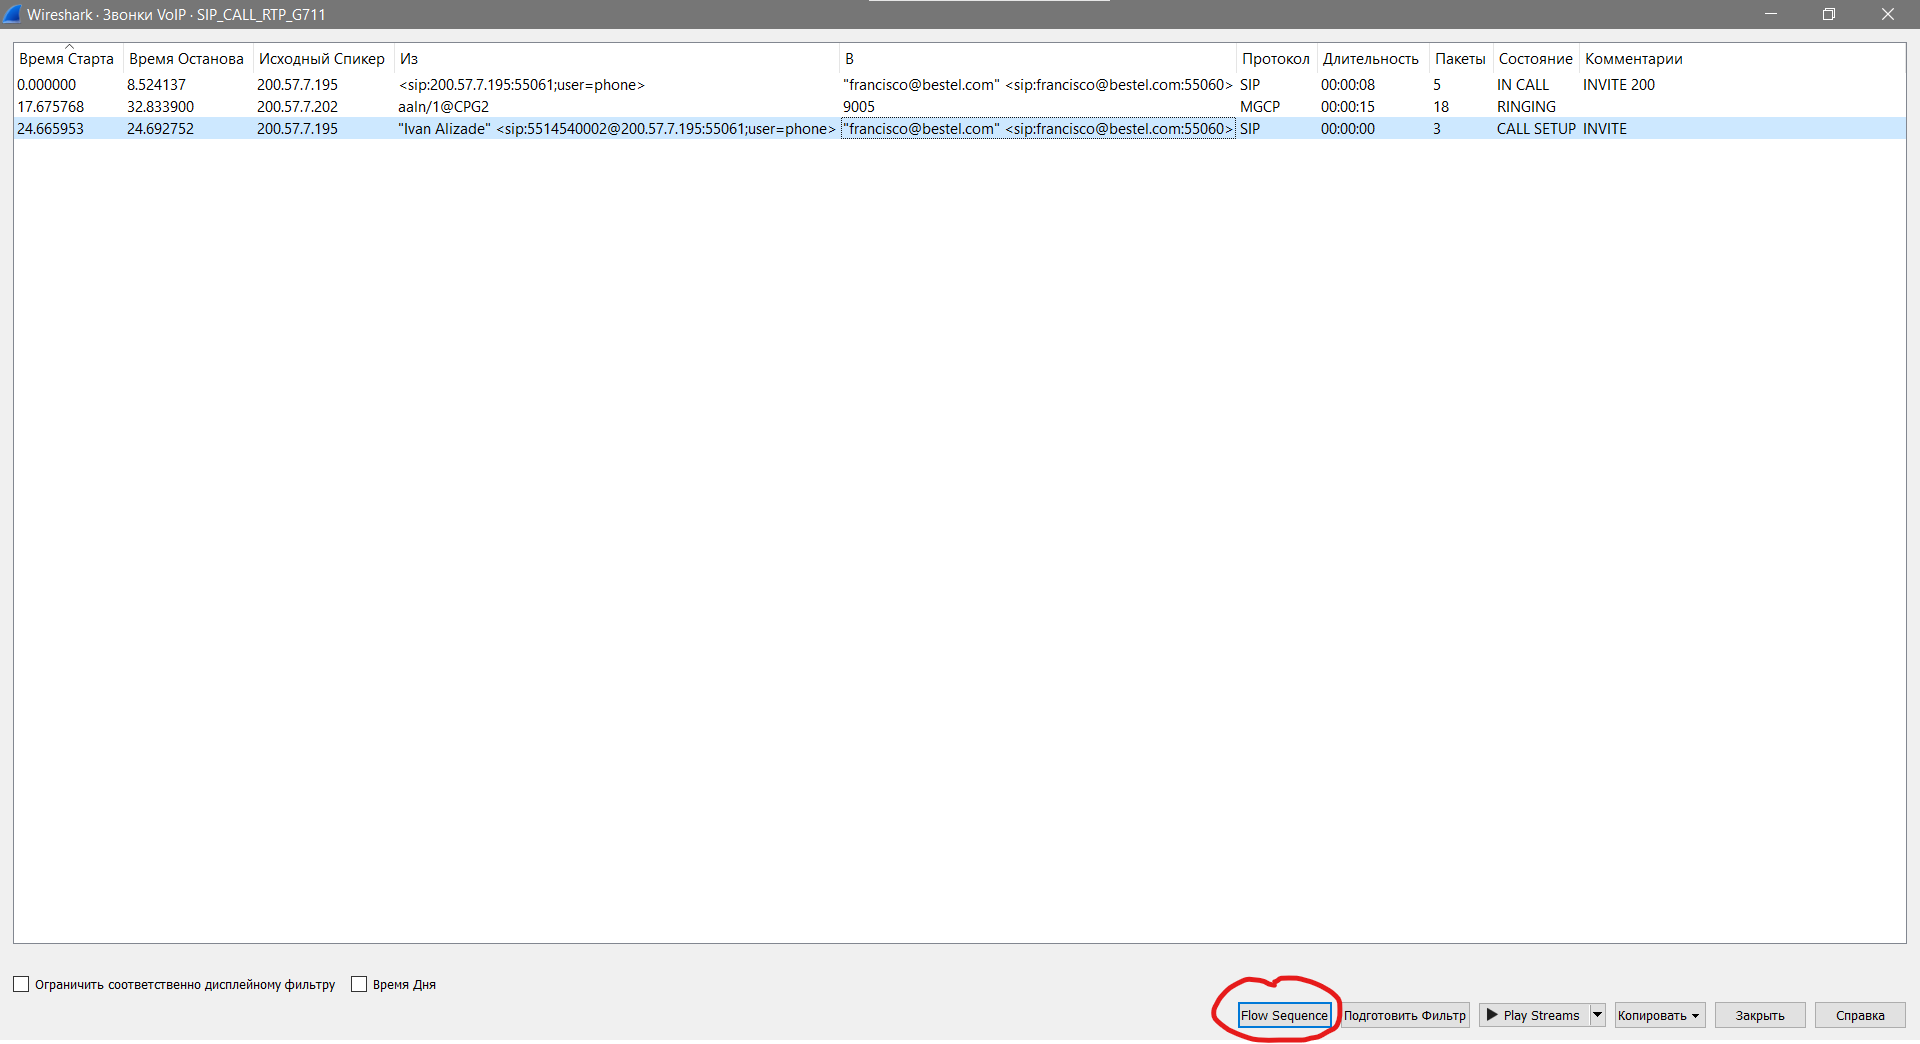Toggle the Время Дня checkbox
This screenshot has width=1920, height=1044.
[x=359, y=984]
